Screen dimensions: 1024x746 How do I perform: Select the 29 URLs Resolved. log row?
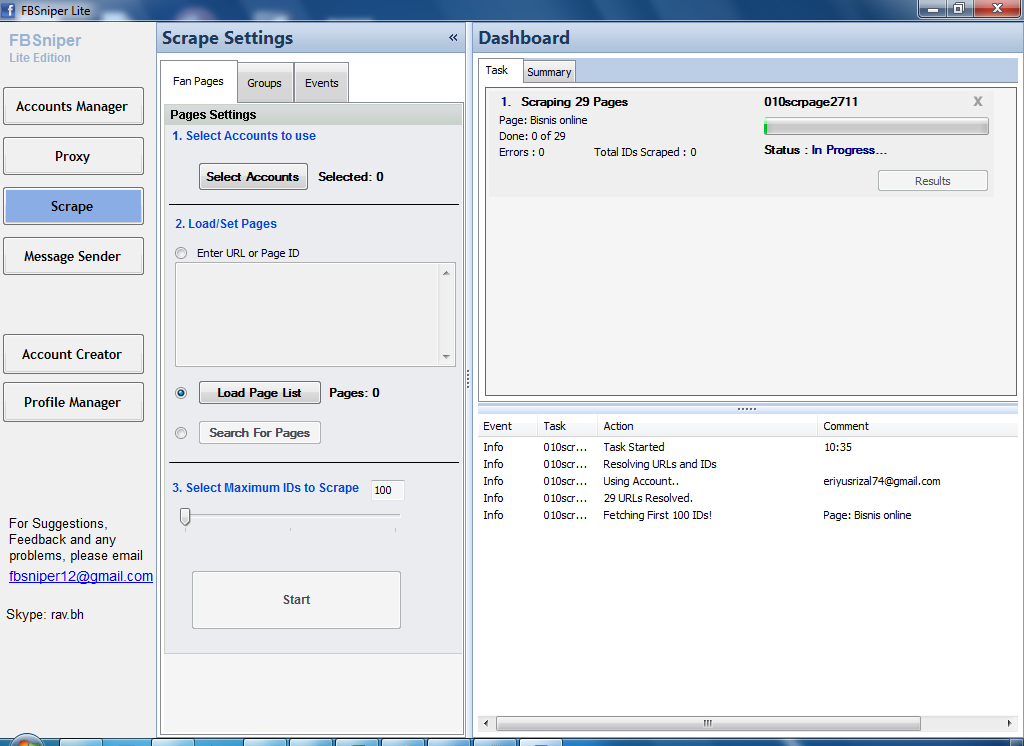[x=748, y=498]
